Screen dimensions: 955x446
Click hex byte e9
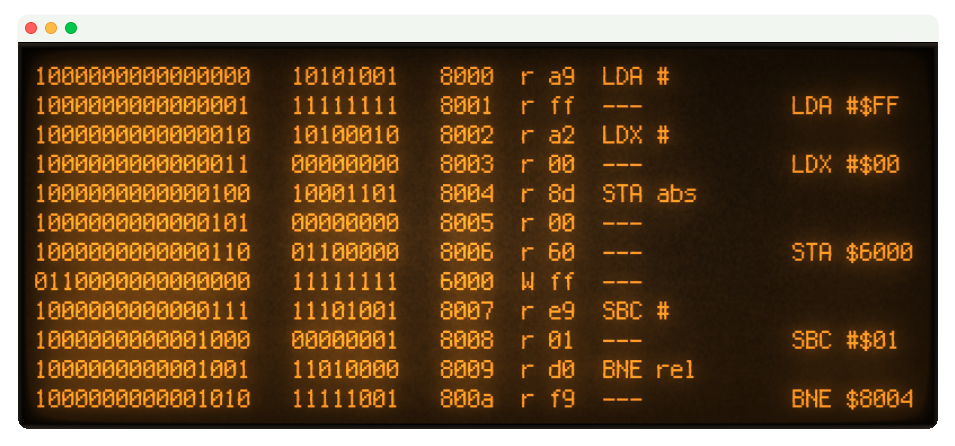pos(562,311)
